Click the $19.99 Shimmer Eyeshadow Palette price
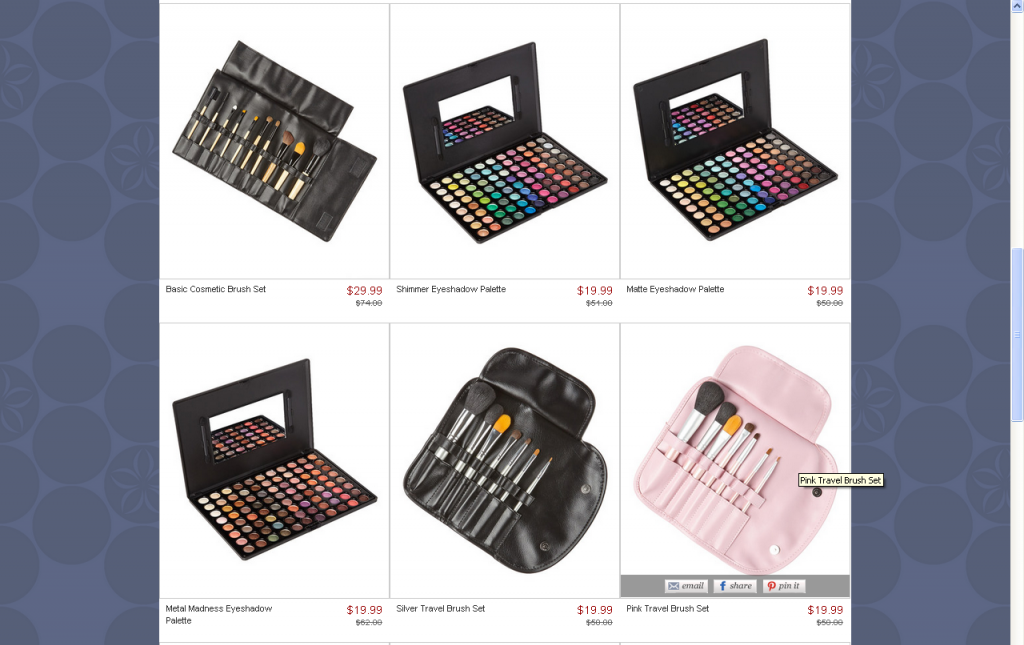The width and height of the screenshot is (1024, 645). point(595,291)
